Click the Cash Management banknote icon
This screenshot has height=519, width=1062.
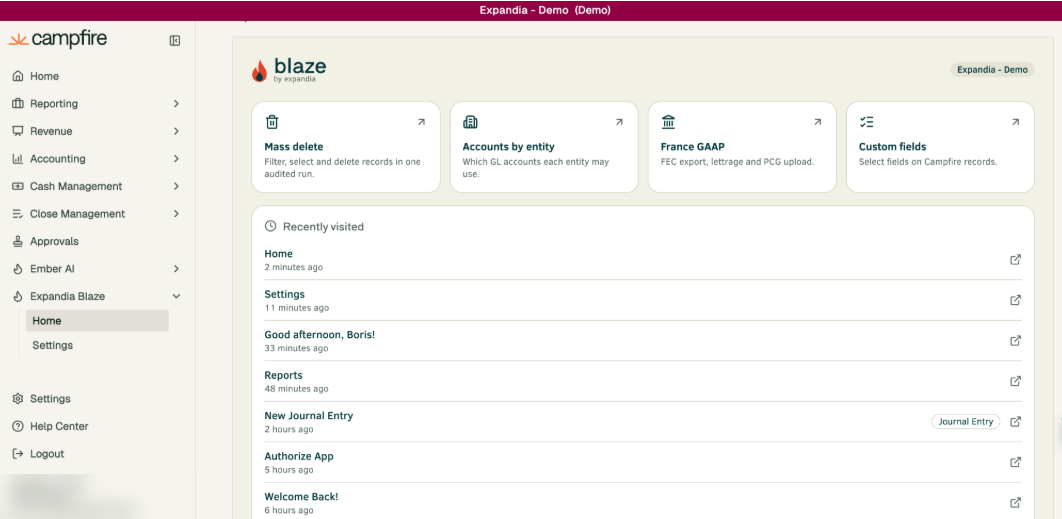tap(18, 186)
